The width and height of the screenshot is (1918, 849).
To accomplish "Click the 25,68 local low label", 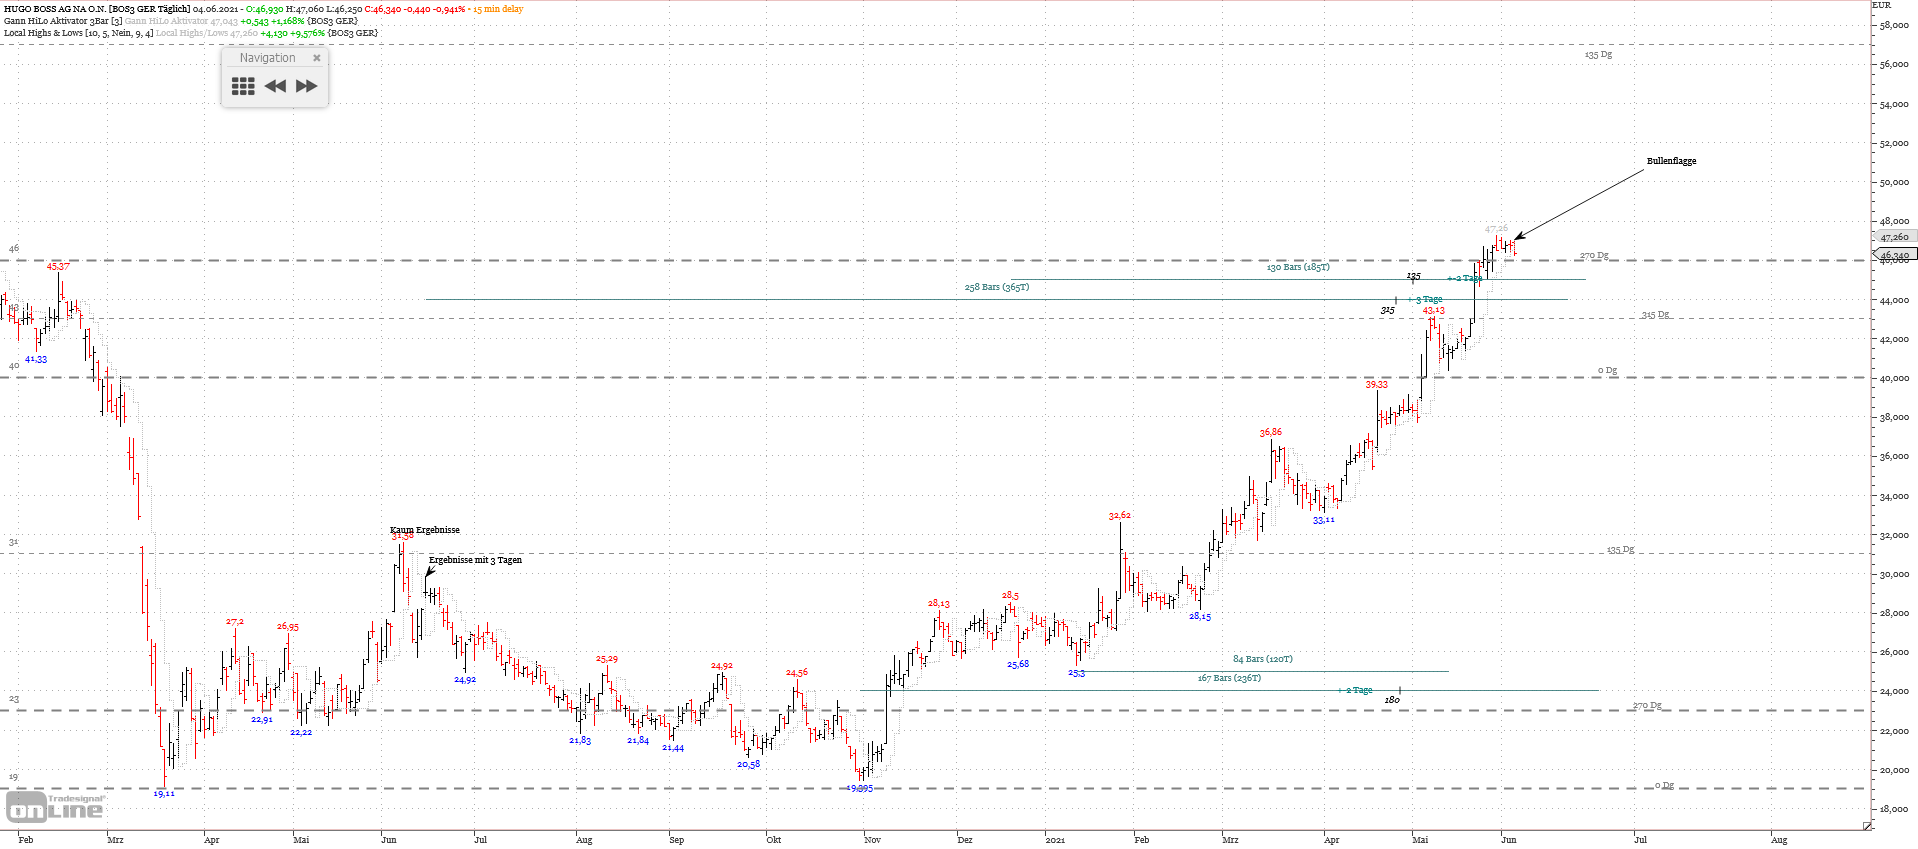I will (x=1018, y=664).
